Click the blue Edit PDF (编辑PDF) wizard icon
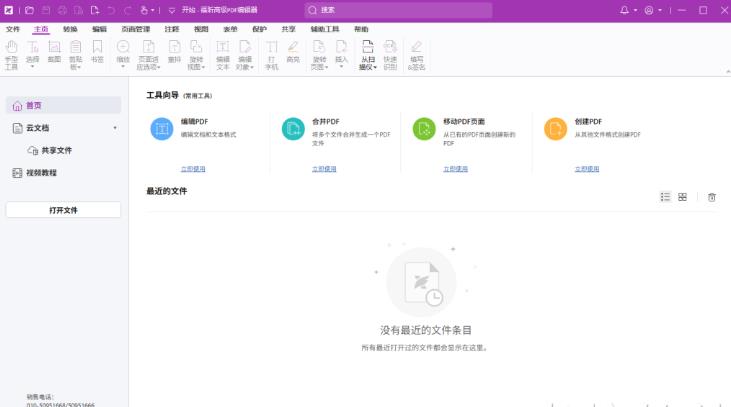This screenshot has width=731, height=407. click(x=162, y=129)
